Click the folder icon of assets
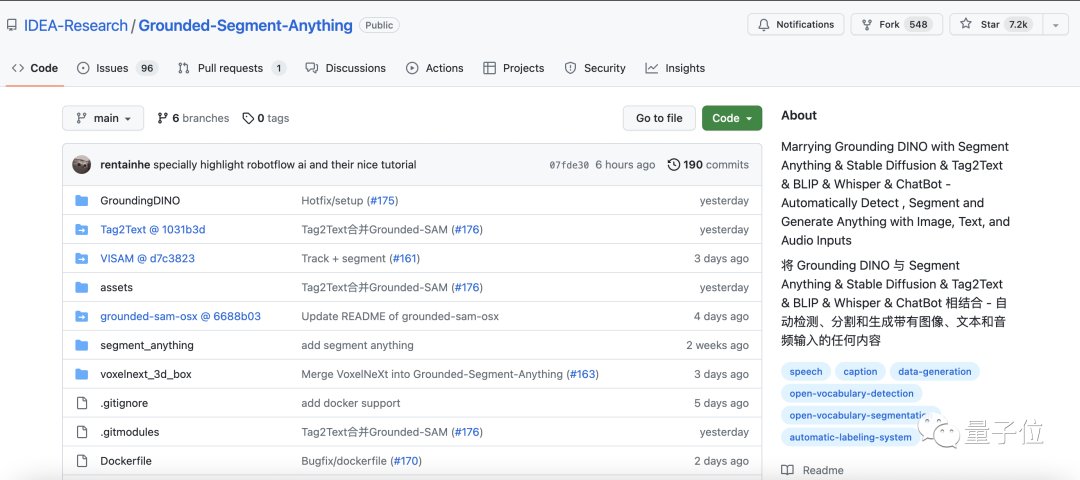 click(x=82, y=287)
